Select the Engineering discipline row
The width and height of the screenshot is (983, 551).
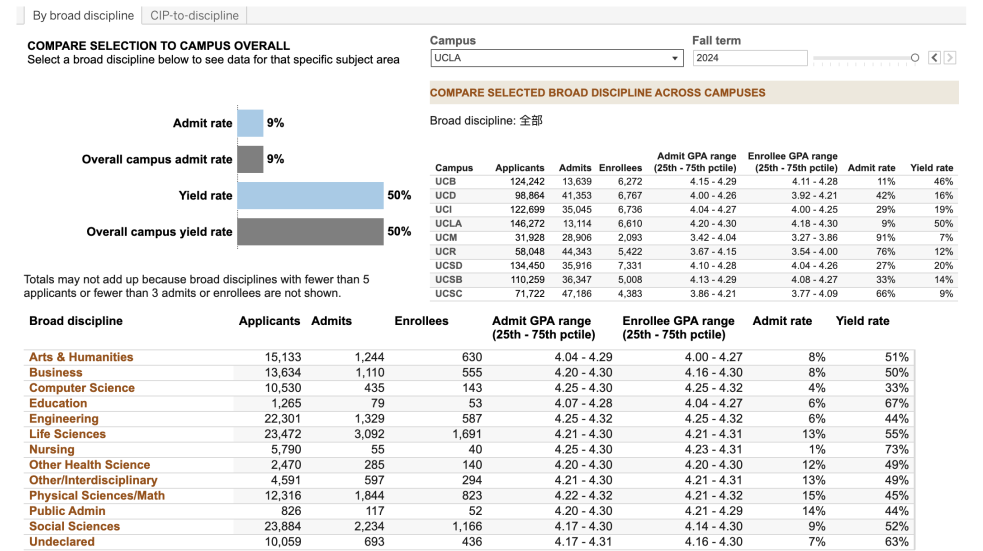pyautogui.click(x=64, y=419)
